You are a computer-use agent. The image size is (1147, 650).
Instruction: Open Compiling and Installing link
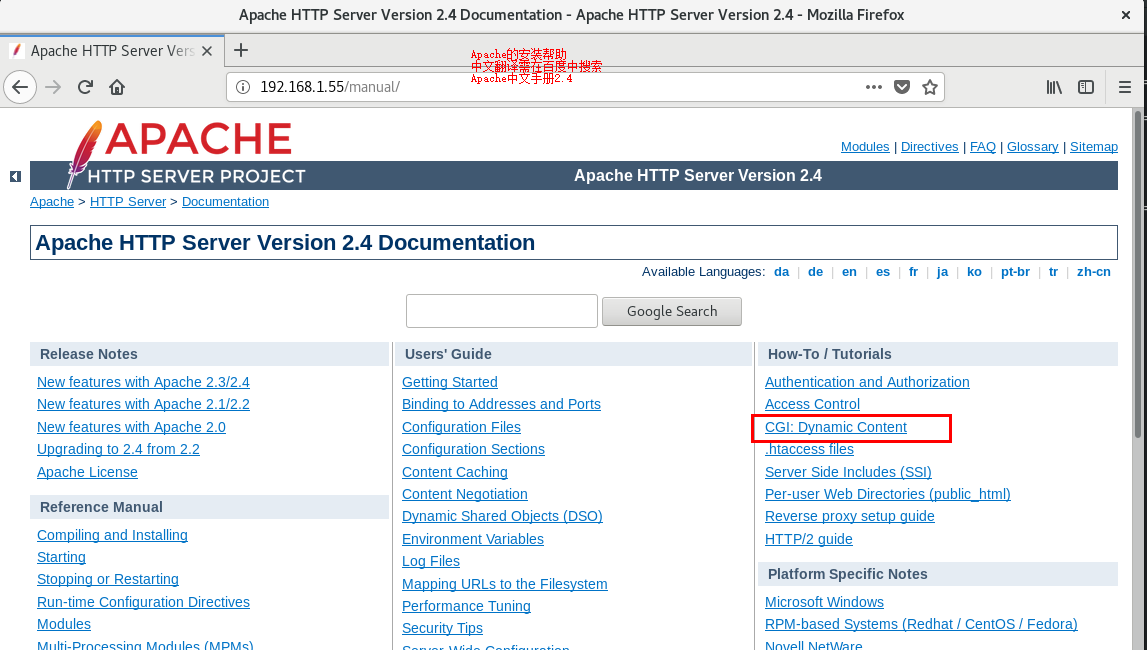coord(112,534)
